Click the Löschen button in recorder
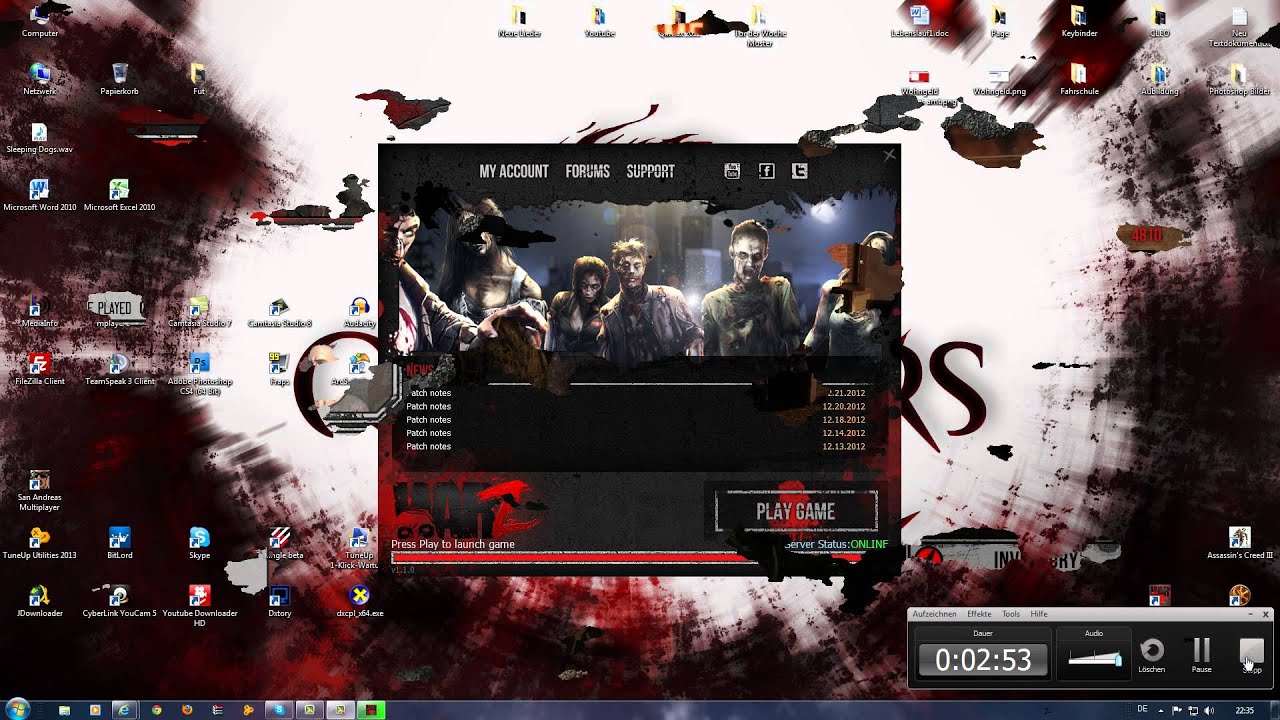Image resolution: width=1280 pixels, height=720 pixels. (1152, 655)
